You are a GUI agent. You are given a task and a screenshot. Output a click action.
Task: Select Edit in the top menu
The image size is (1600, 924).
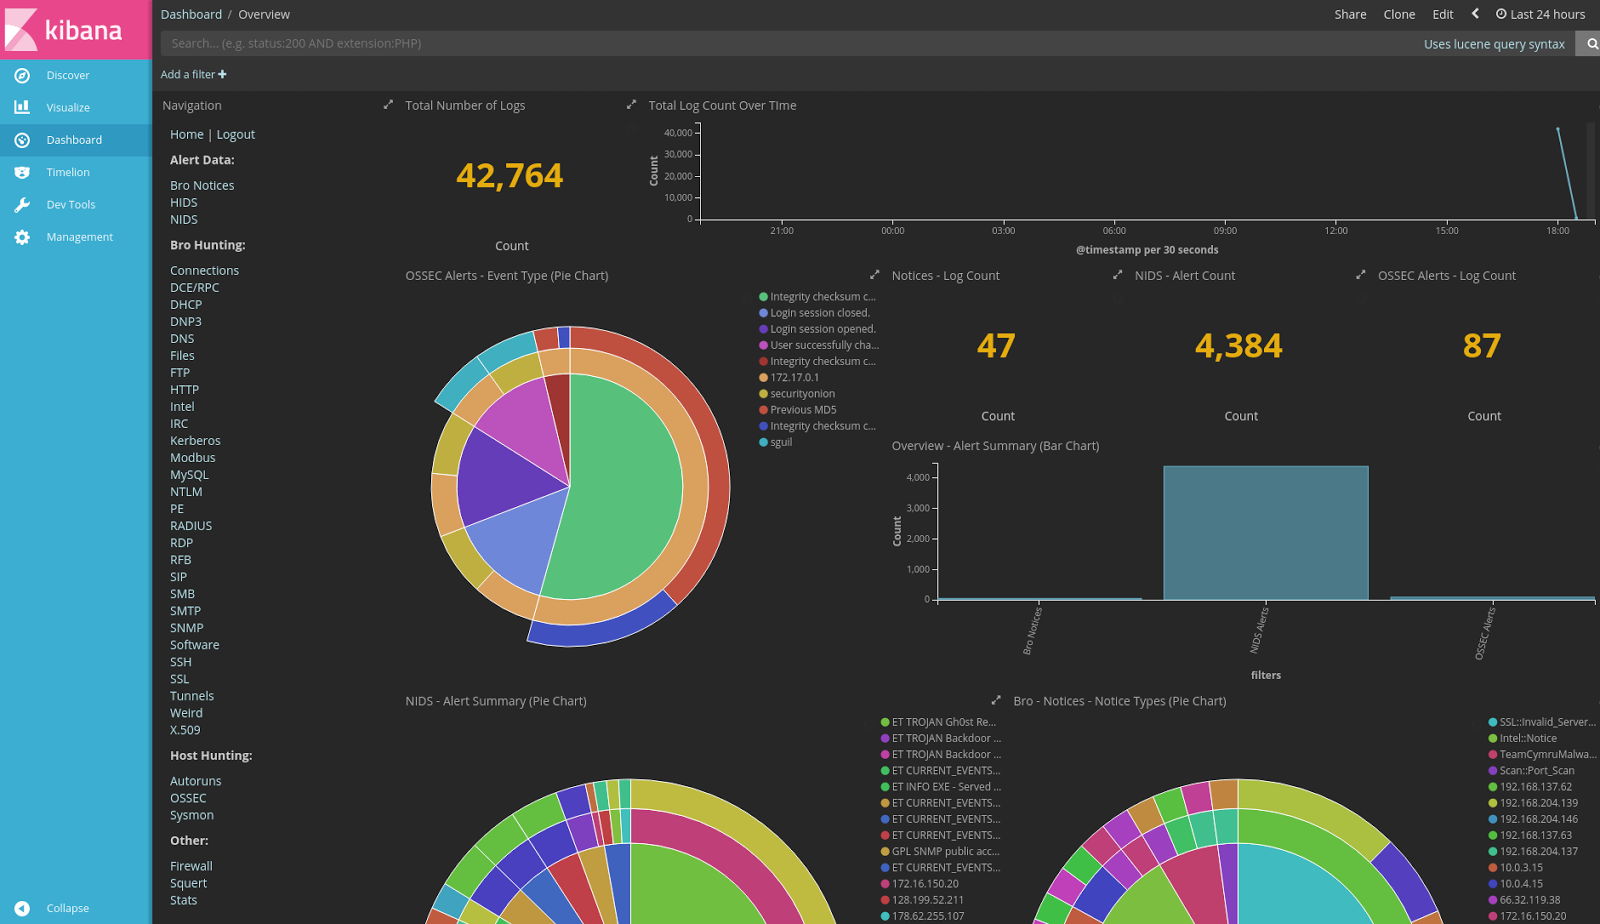click(1442, 14)
